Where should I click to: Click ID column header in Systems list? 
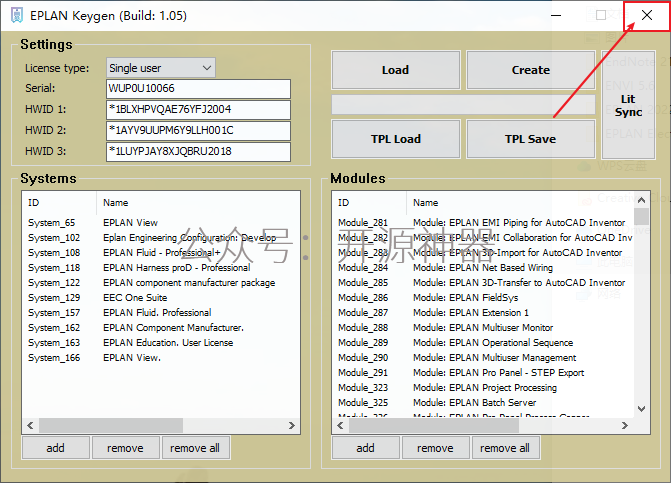point(59,202)
